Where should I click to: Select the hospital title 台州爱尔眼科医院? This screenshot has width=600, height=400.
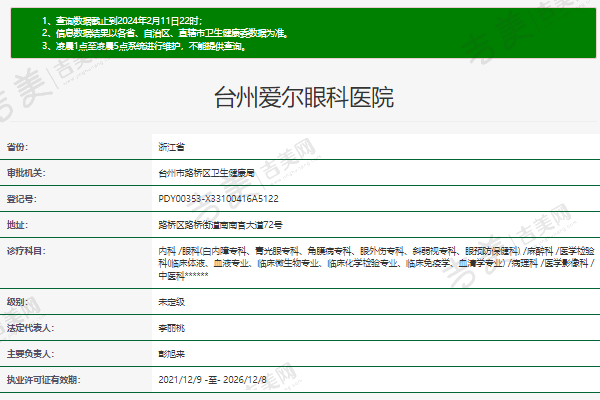click(304, 97)
